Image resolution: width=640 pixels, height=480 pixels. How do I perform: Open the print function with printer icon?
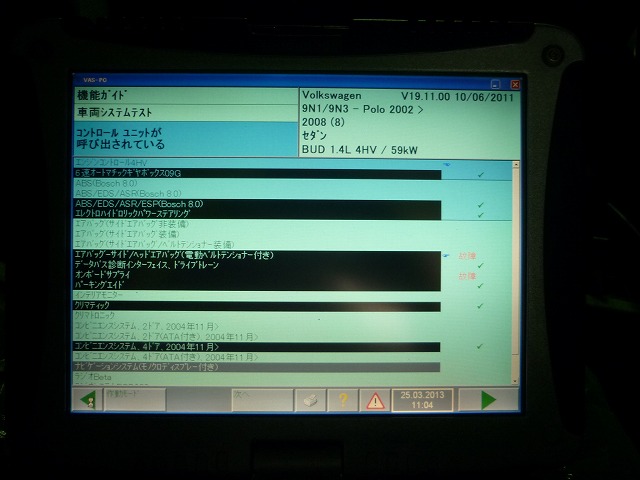click(311, 400)
